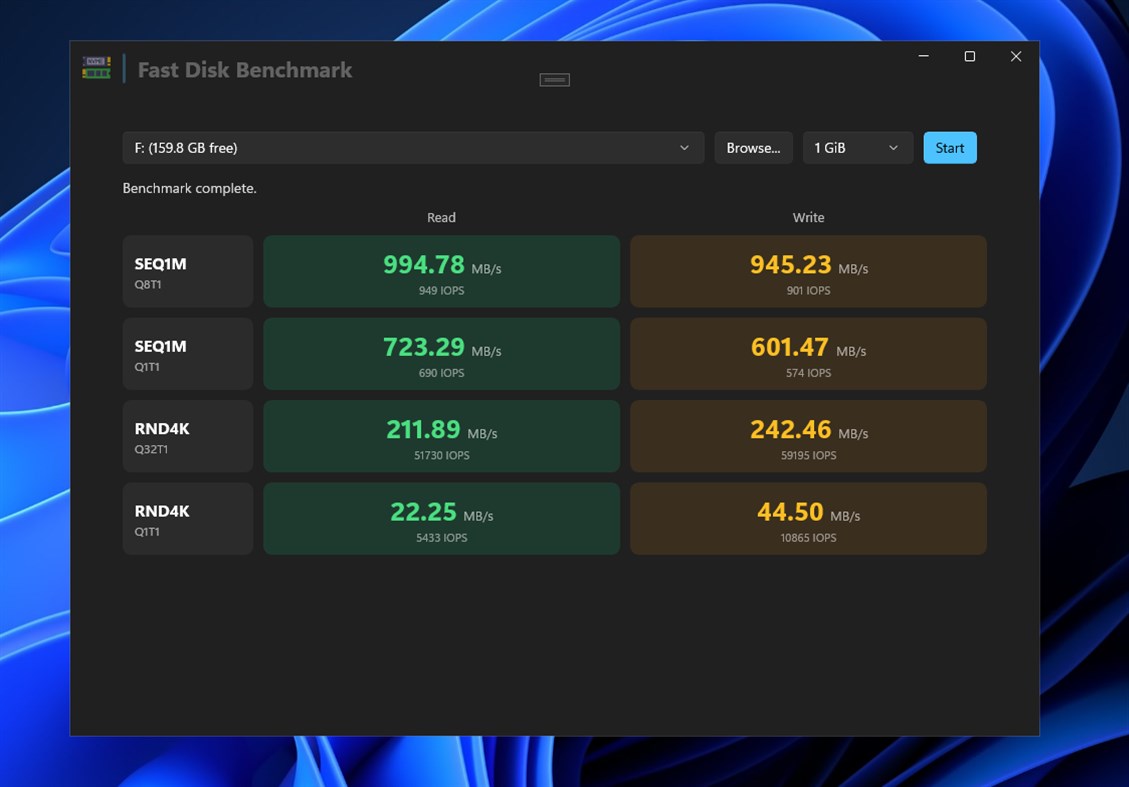
Task: Click the Fast Disk Benchmark title text
Action: [245, 70]
